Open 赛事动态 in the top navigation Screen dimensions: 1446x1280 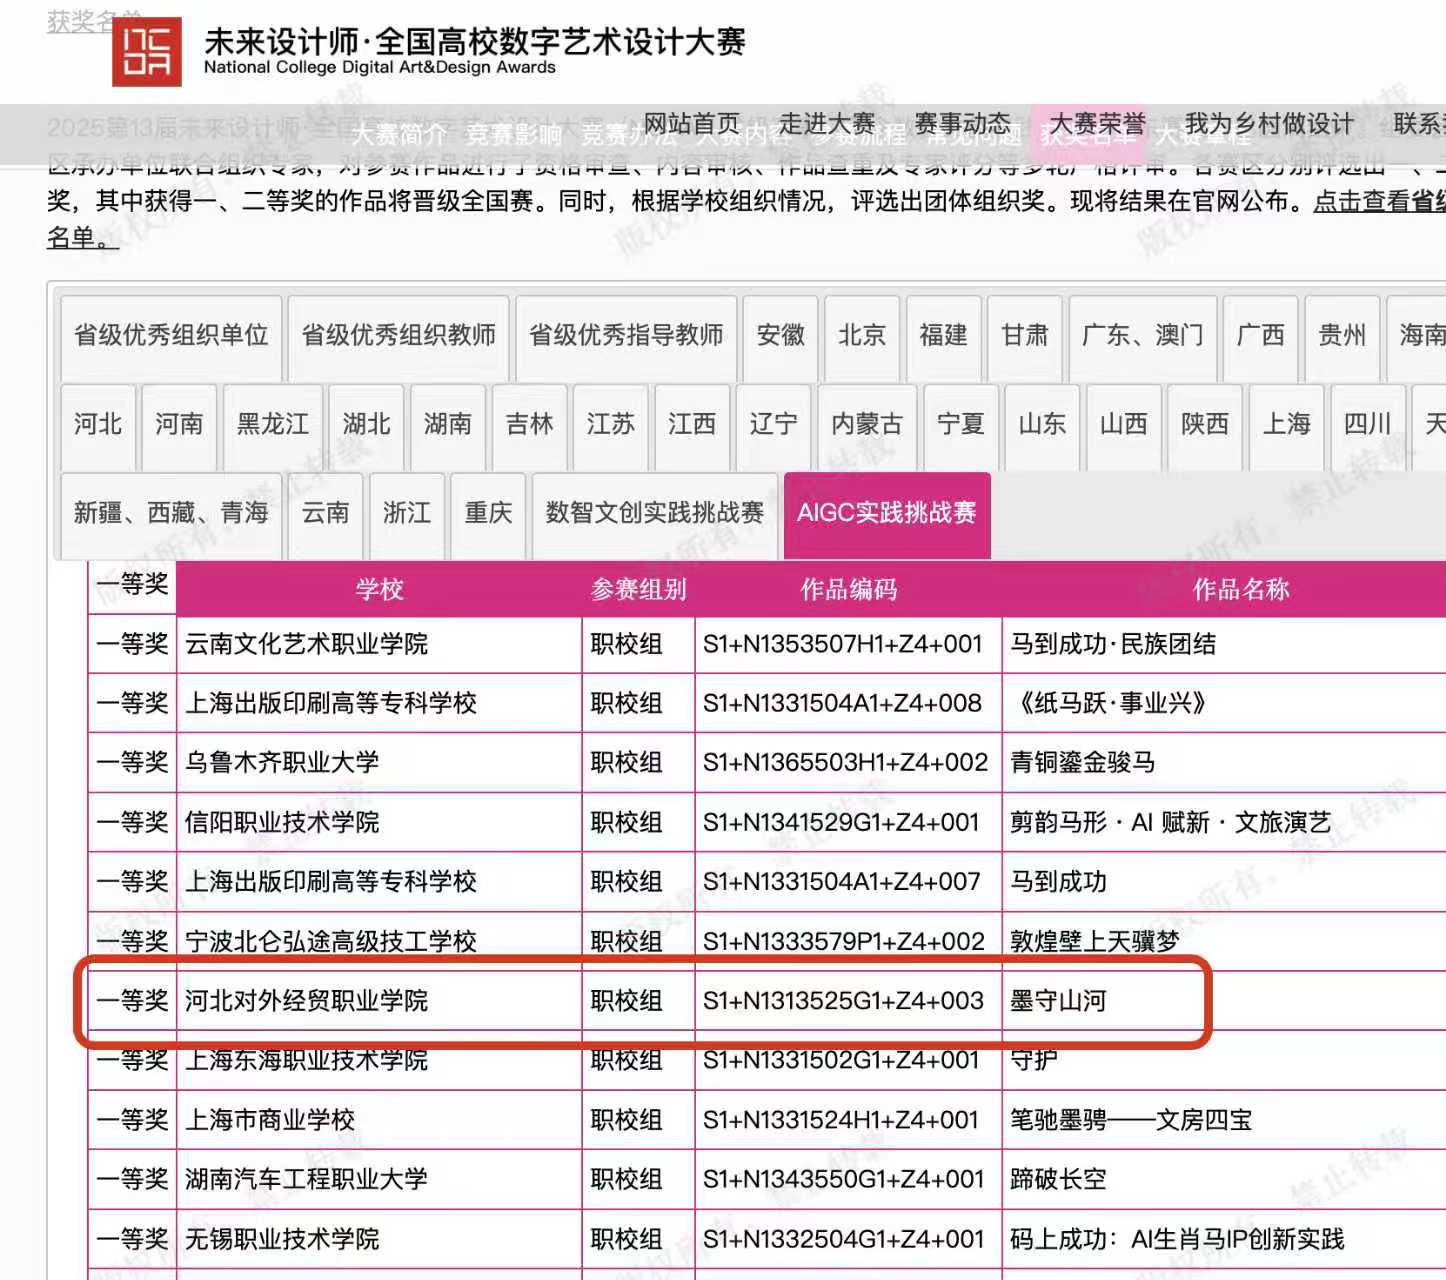click(963, 122)
